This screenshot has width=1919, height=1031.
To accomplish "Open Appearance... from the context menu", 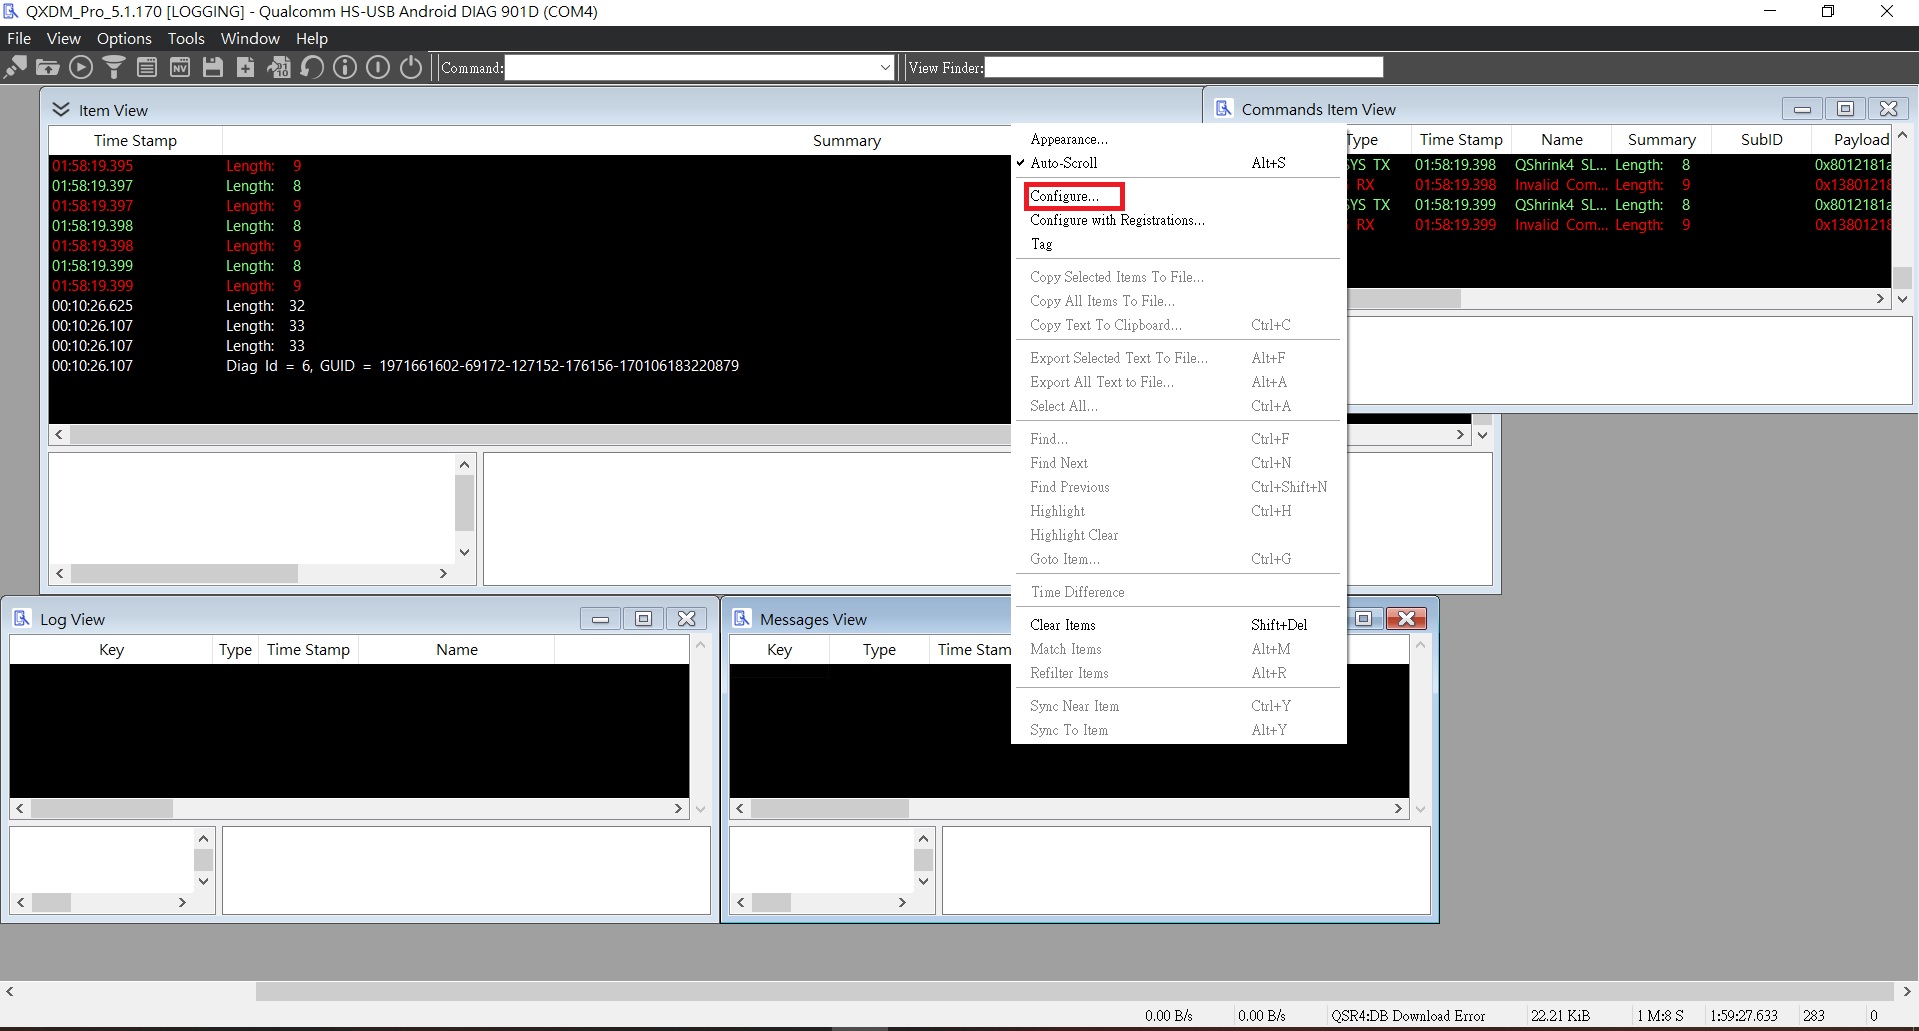I will pos(1068,139).
